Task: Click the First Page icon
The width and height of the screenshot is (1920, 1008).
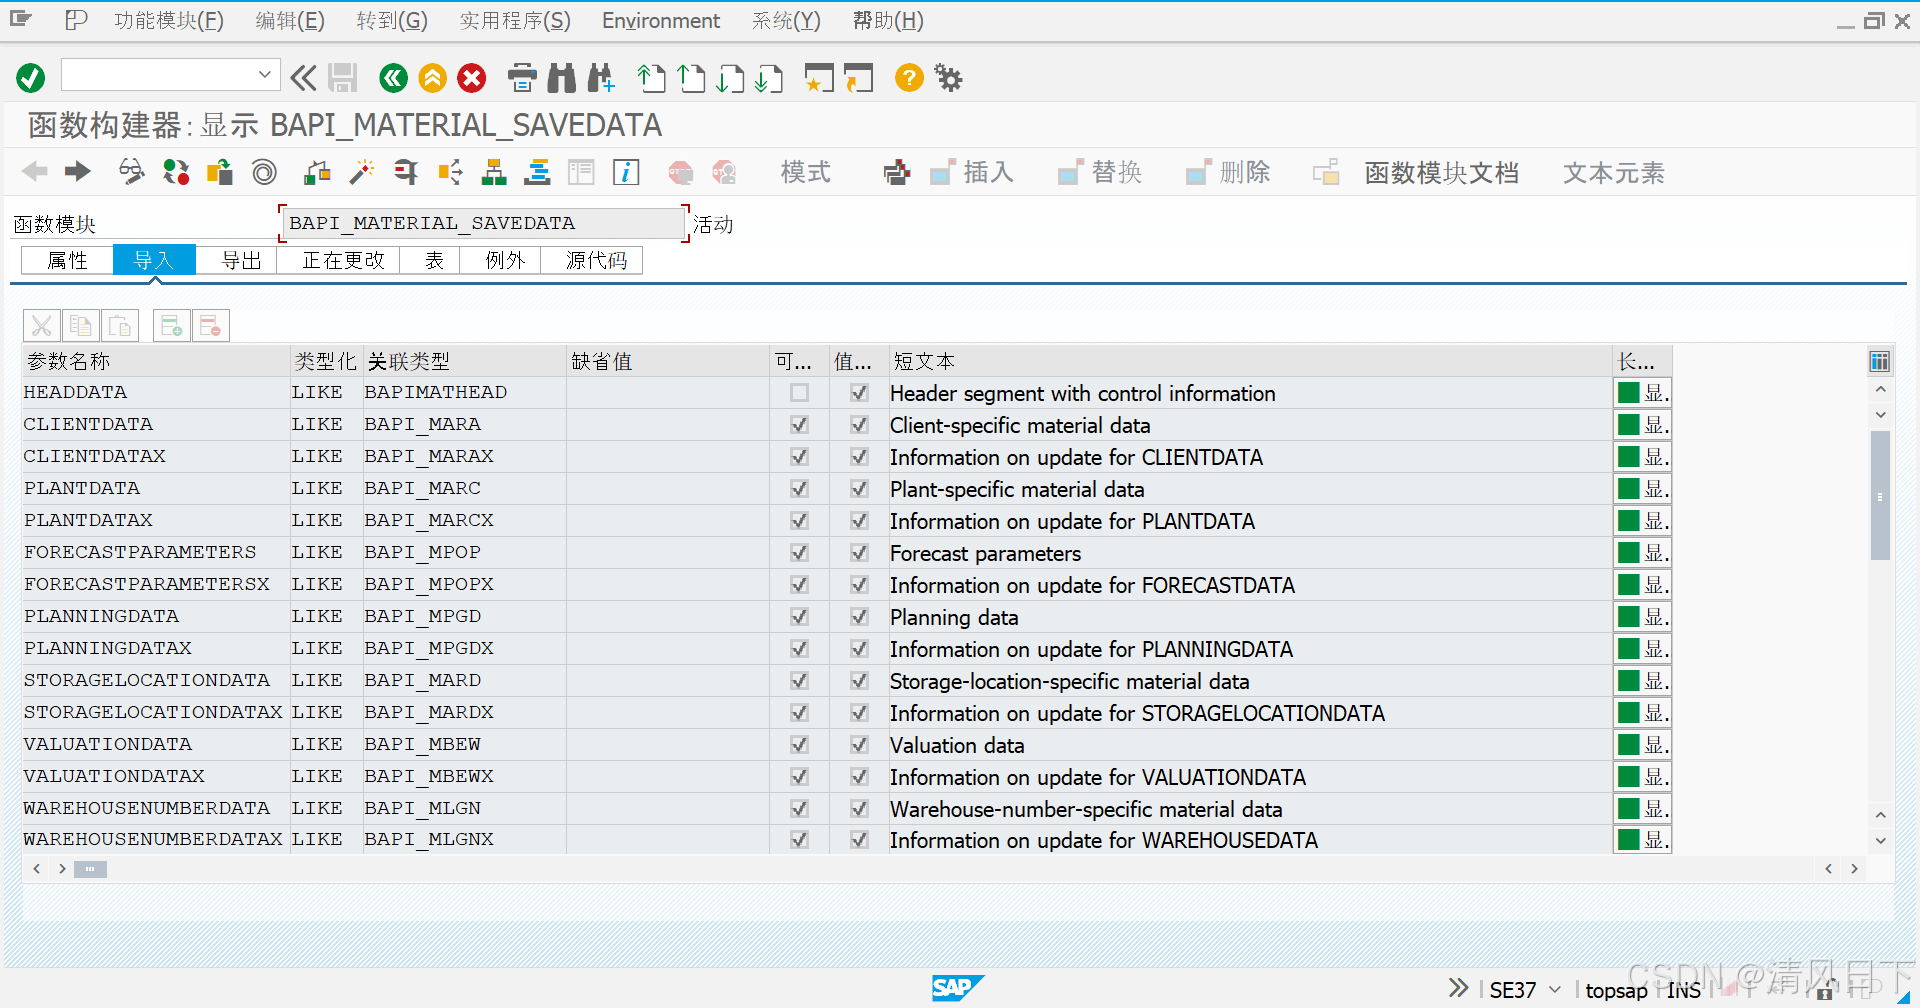Action: point(652,78)
